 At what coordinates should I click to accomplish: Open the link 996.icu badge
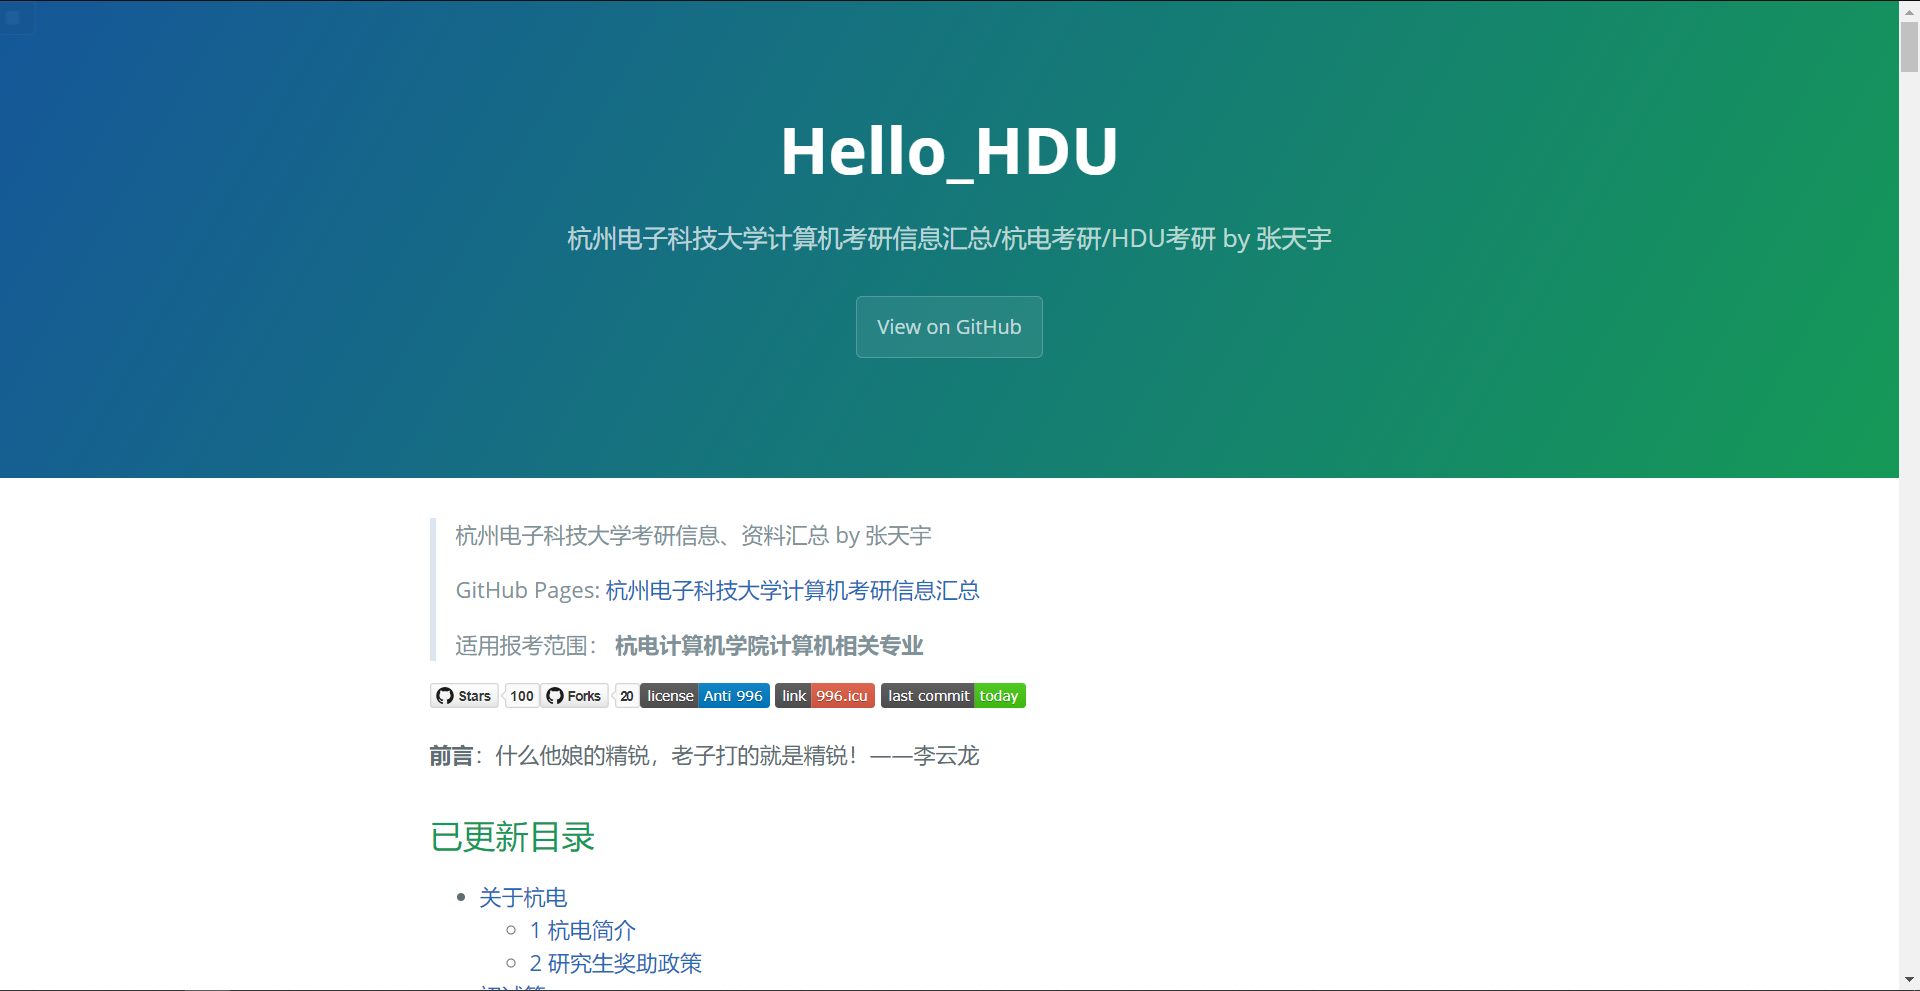825,696
